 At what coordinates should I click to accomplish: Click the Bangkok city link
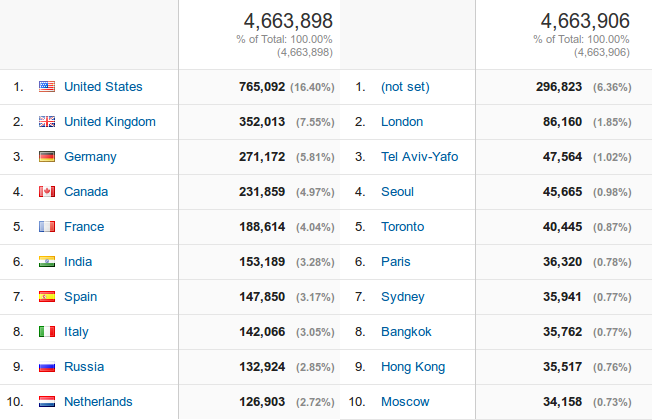[x=406, y=332]
